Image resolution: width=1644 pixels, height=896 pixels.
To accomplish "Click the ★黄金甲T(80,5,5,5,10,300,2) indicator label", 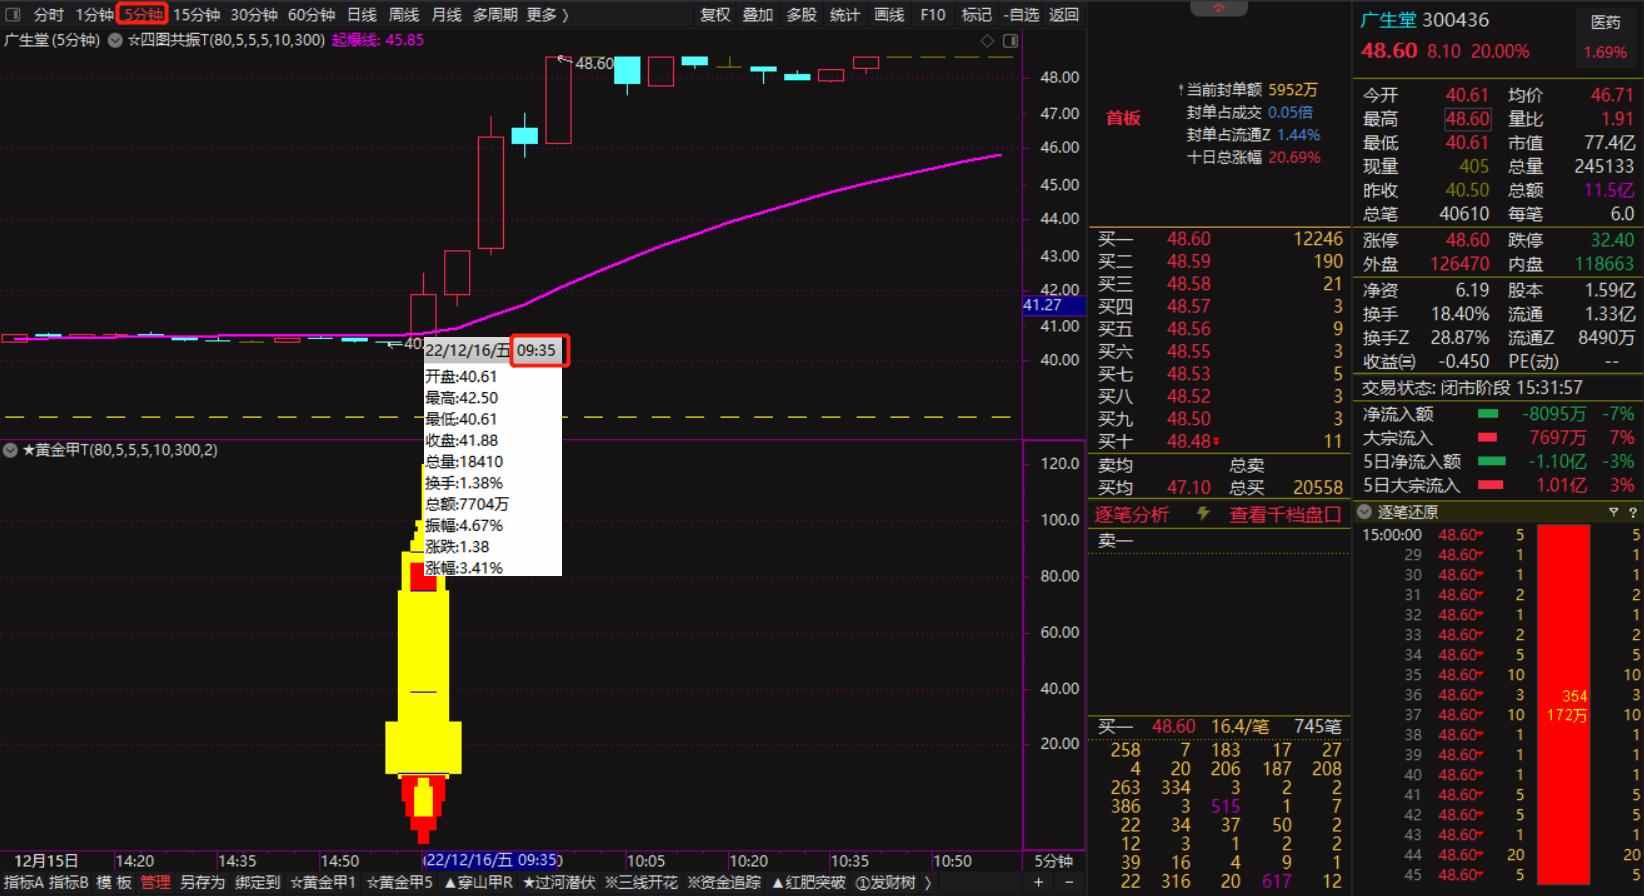I will pos(119,450).
